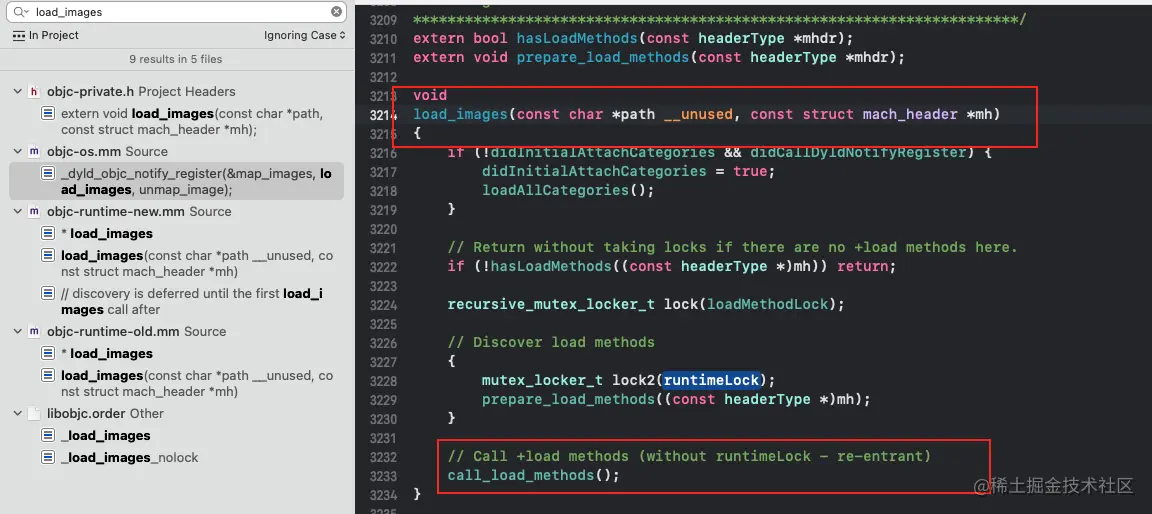Click result icon beside extern void load_images
Viewport: 1152px width, 514px height.
click(48, 114)
